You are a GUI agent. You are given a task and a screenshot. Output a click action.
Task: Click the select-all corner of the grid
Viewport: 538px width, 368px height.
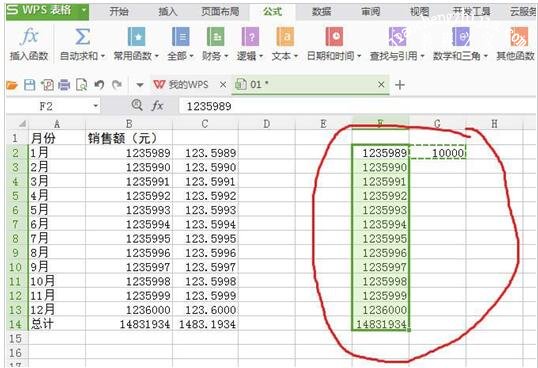22,123
